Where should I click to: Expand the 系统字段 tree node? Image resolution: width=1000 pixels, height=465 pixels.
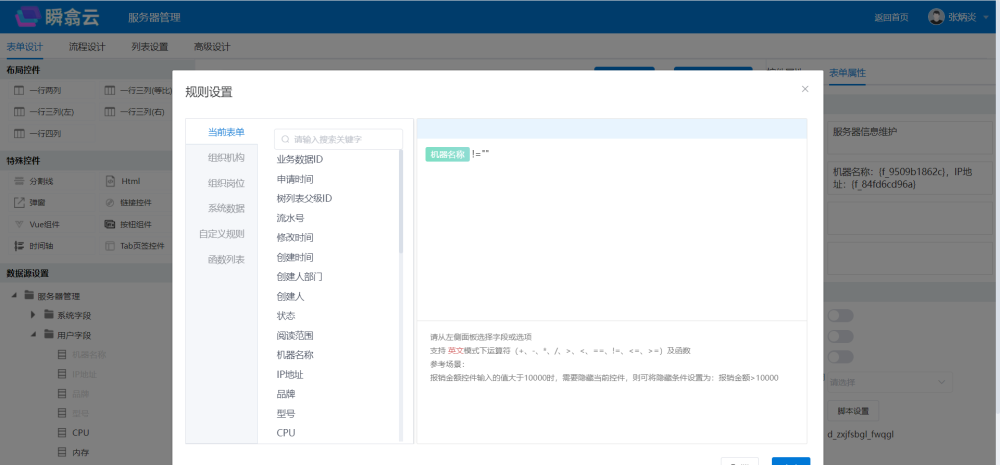(34, 315)
